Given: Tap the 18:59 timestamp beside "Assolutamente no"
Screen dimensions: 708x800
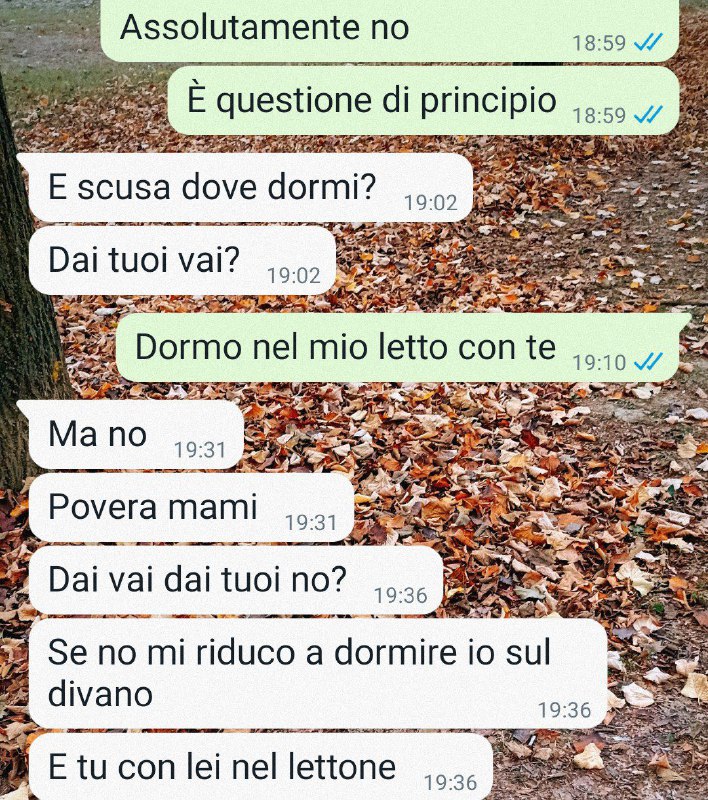Looking at the screenshot, I should [x=599, y=42].
